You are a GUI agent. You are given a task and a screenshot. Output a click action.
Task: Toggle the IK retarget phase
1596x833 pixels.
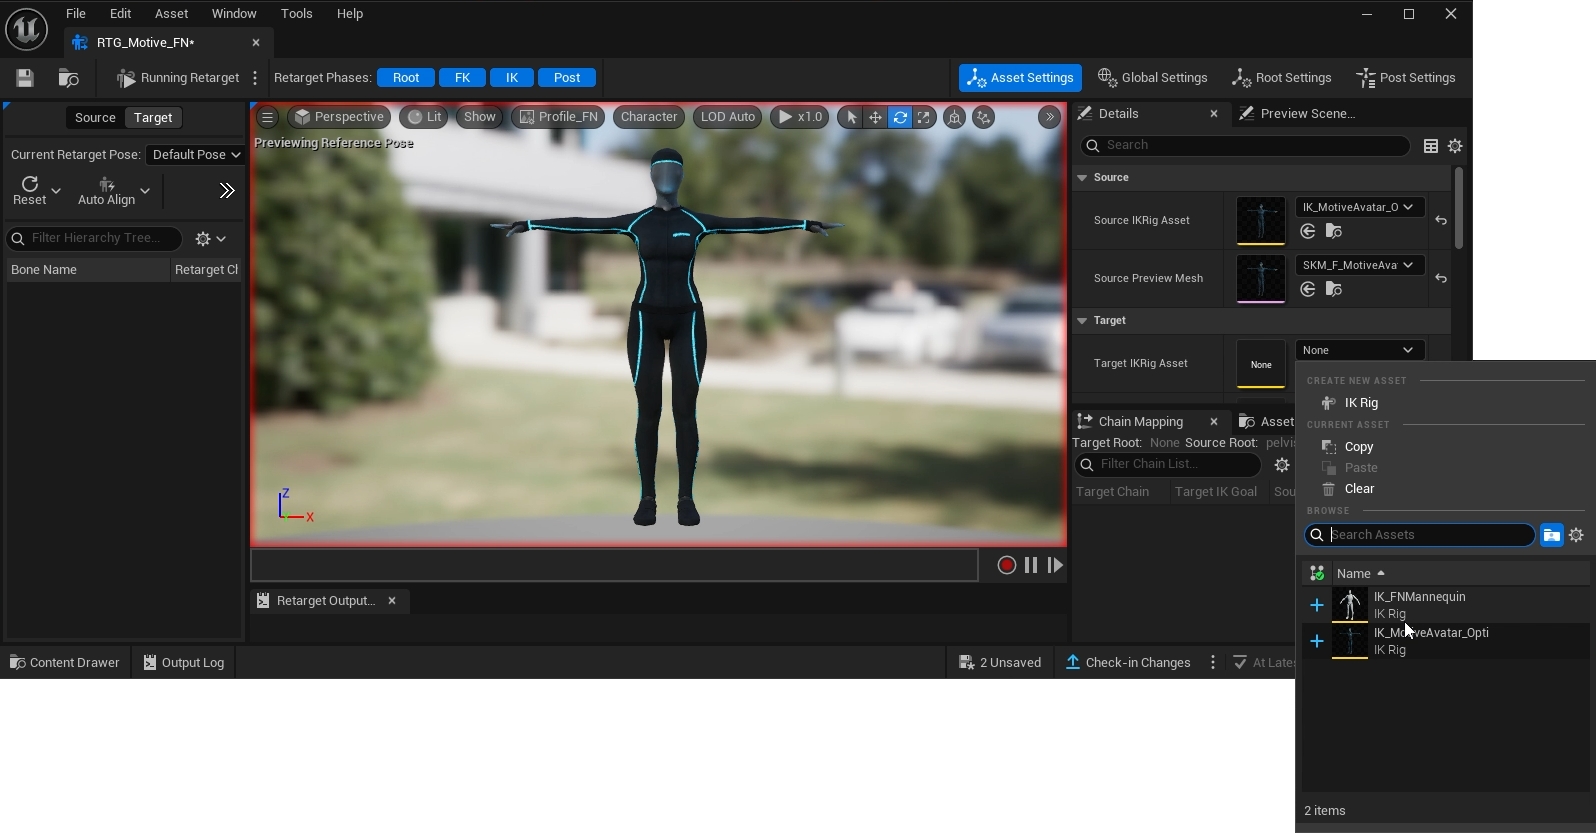coord(511,78)
